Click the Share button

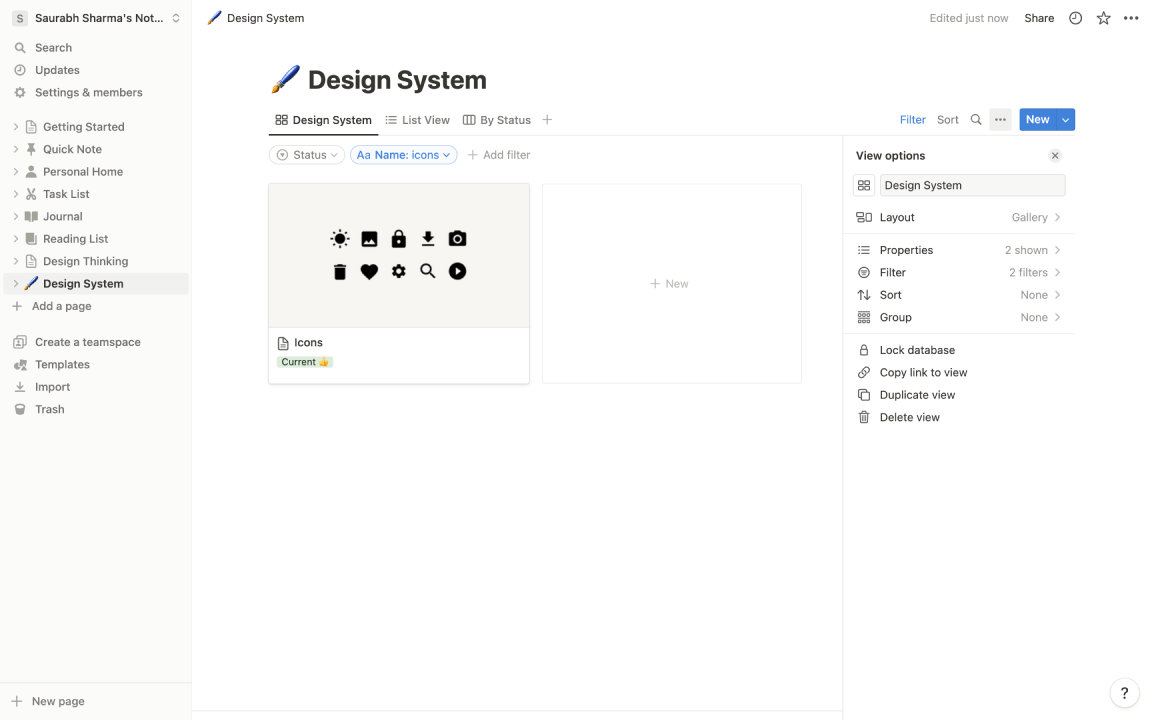(x=1039, y=18)
